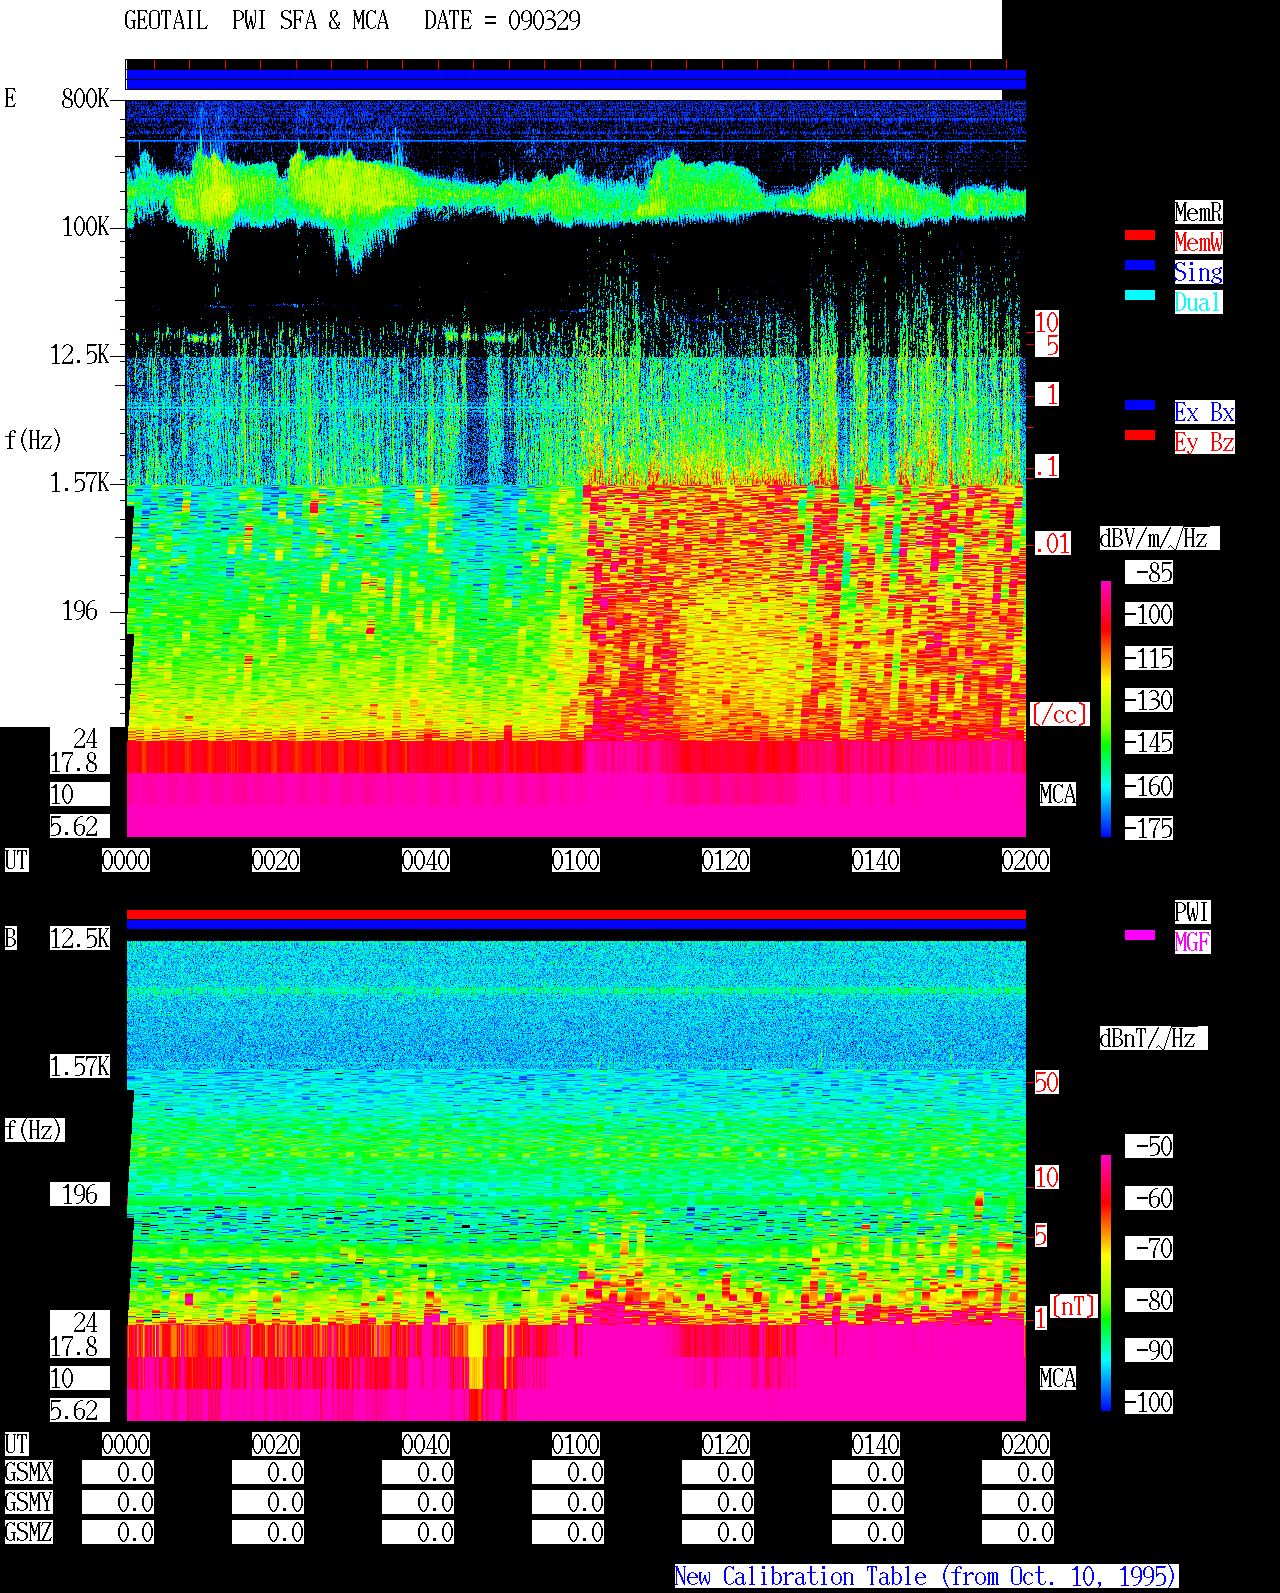Click the dBnT/√Hz color scale bar
The width and height of the screenshot is (1280, 1593).
click(x=1106, y=1283)
